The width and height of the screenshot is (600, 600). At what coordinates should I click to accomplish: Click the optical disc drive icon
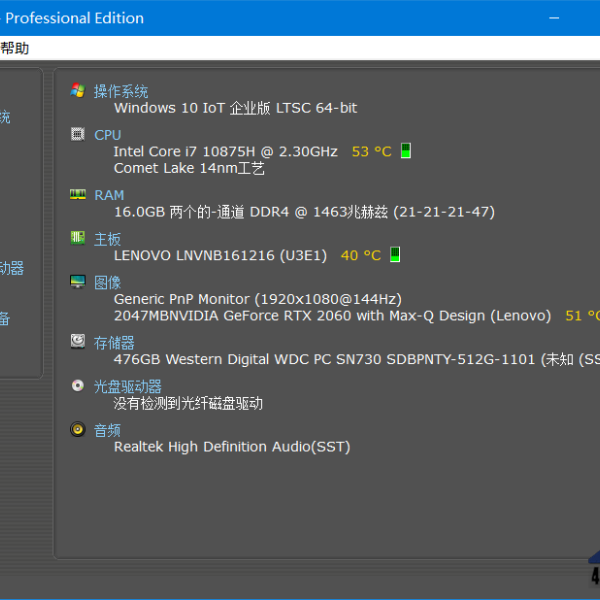78,385
